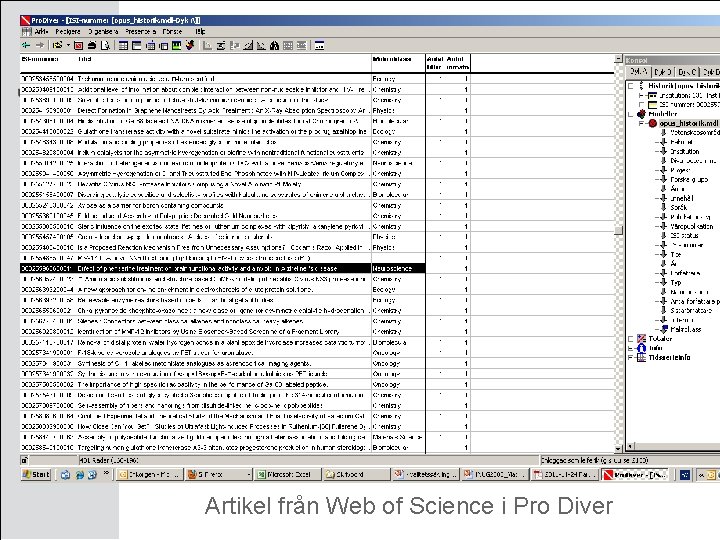
Task: Click the third grid toolbar icon
Action: [150, 45]
